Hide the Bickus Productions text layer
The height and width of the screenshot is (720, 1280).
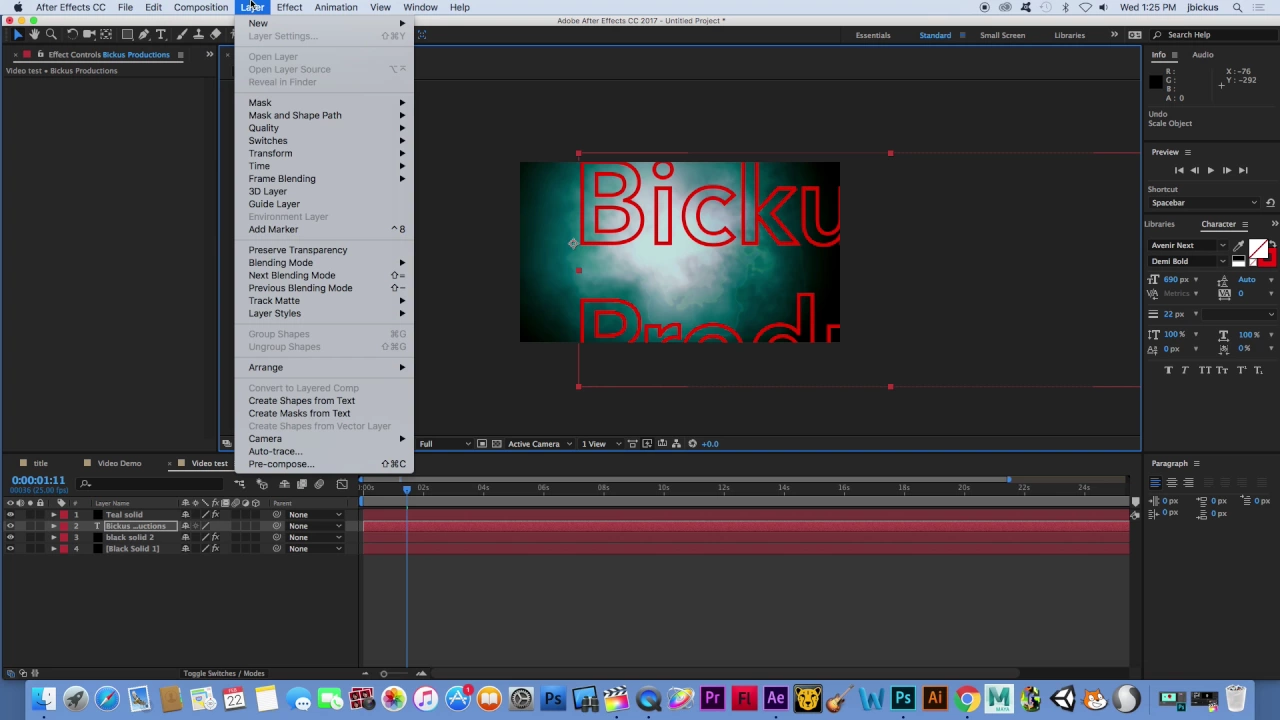point(10,526)
